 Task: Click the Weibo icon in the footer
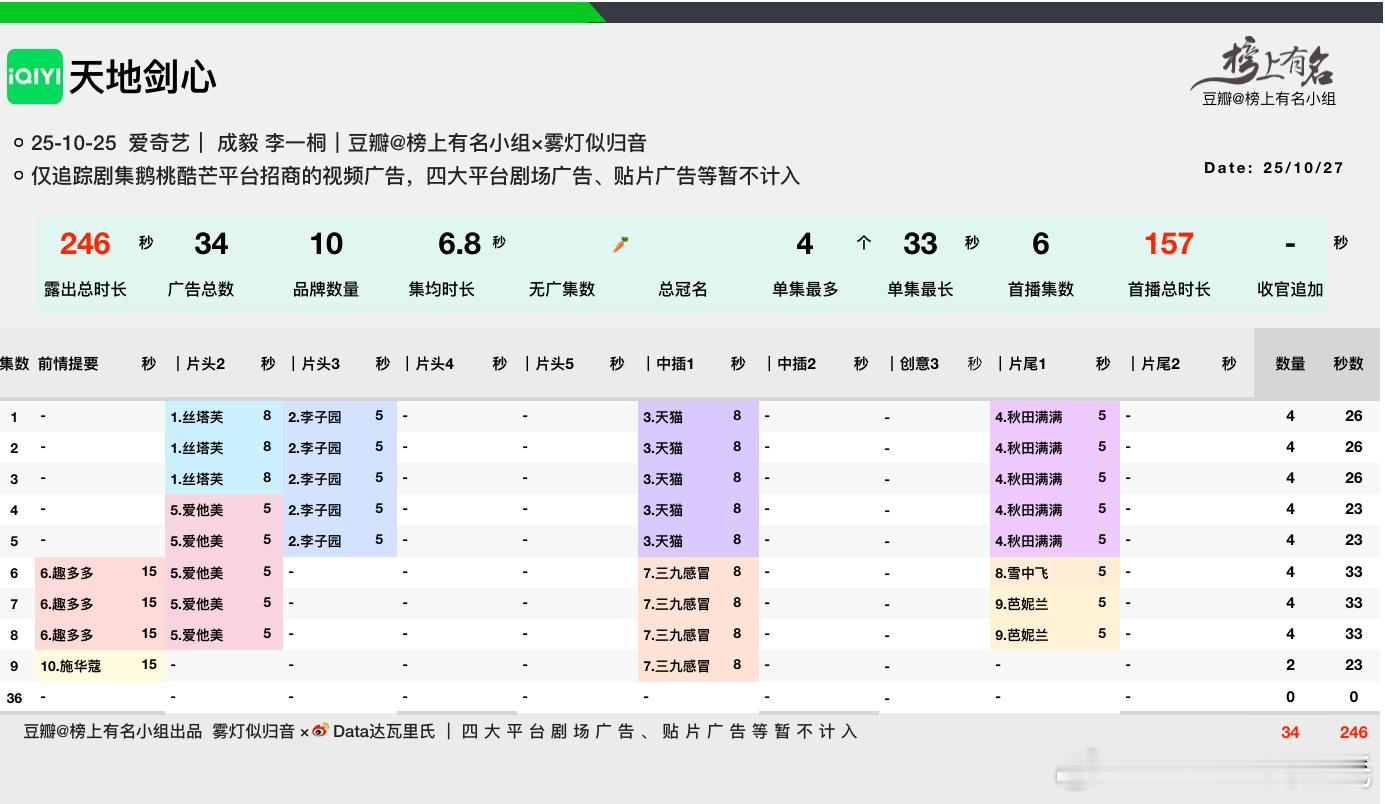tap(320, 731)
